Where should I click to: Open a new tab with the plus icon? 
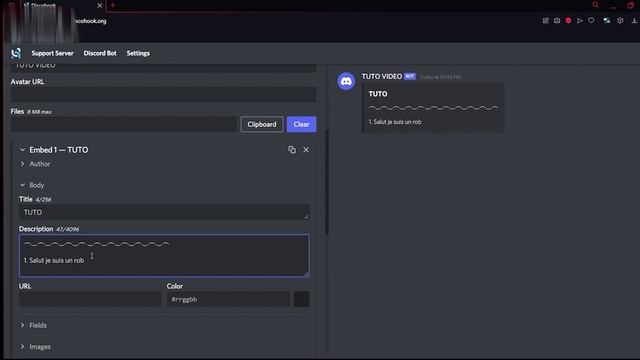(x=113, y=5)
